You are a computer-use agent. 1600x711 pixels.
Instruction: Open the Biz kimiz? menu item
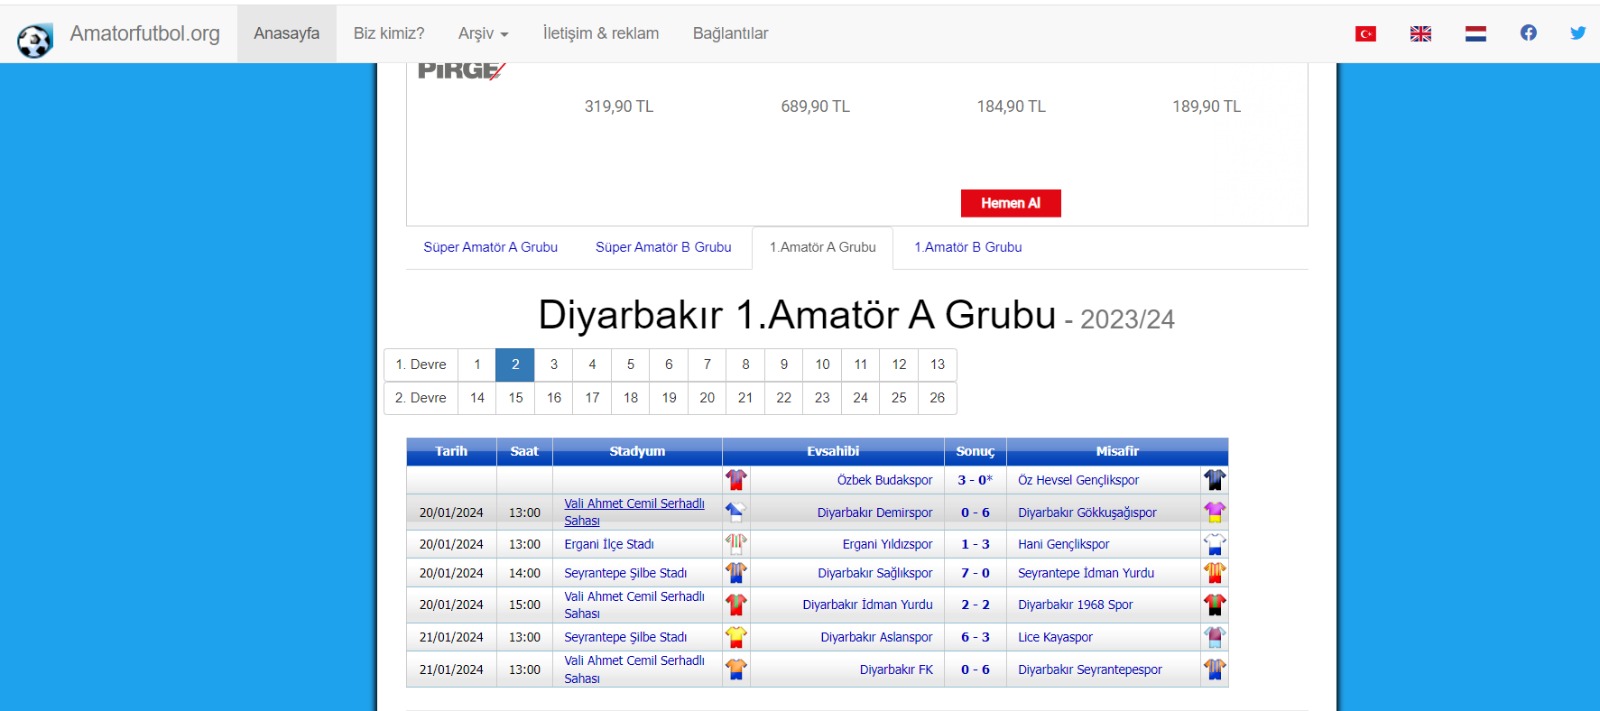point(388,34)
